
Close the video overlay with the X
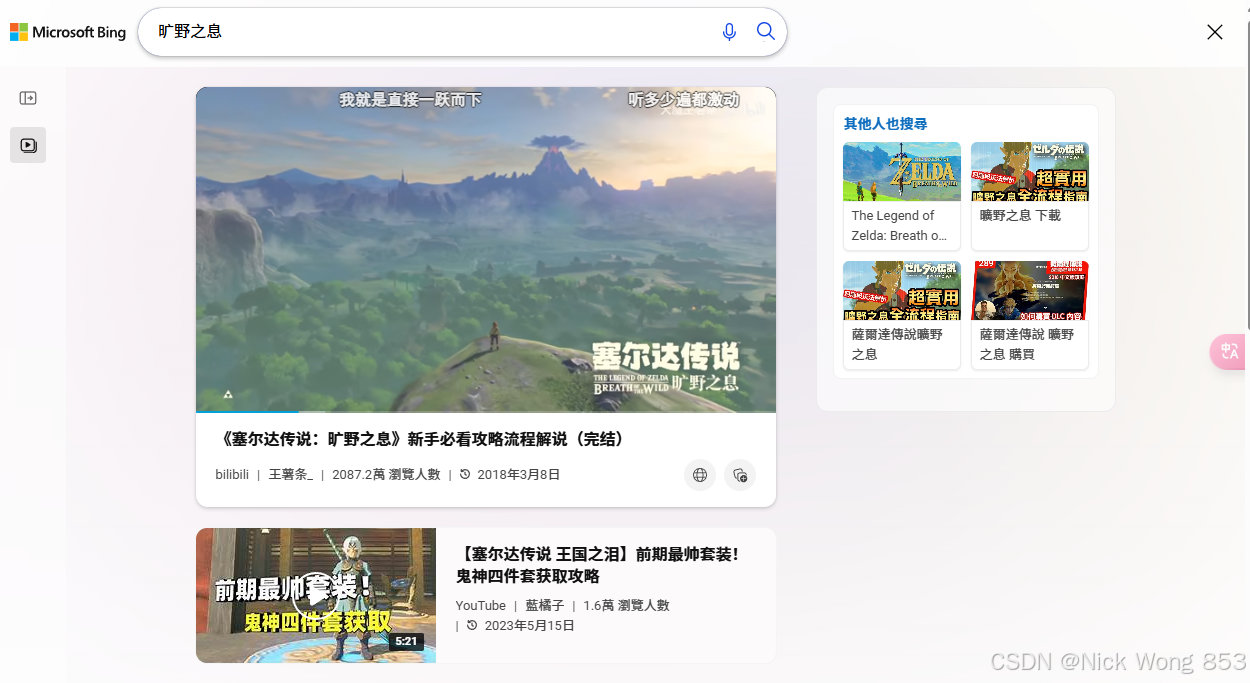(1214, 32)
